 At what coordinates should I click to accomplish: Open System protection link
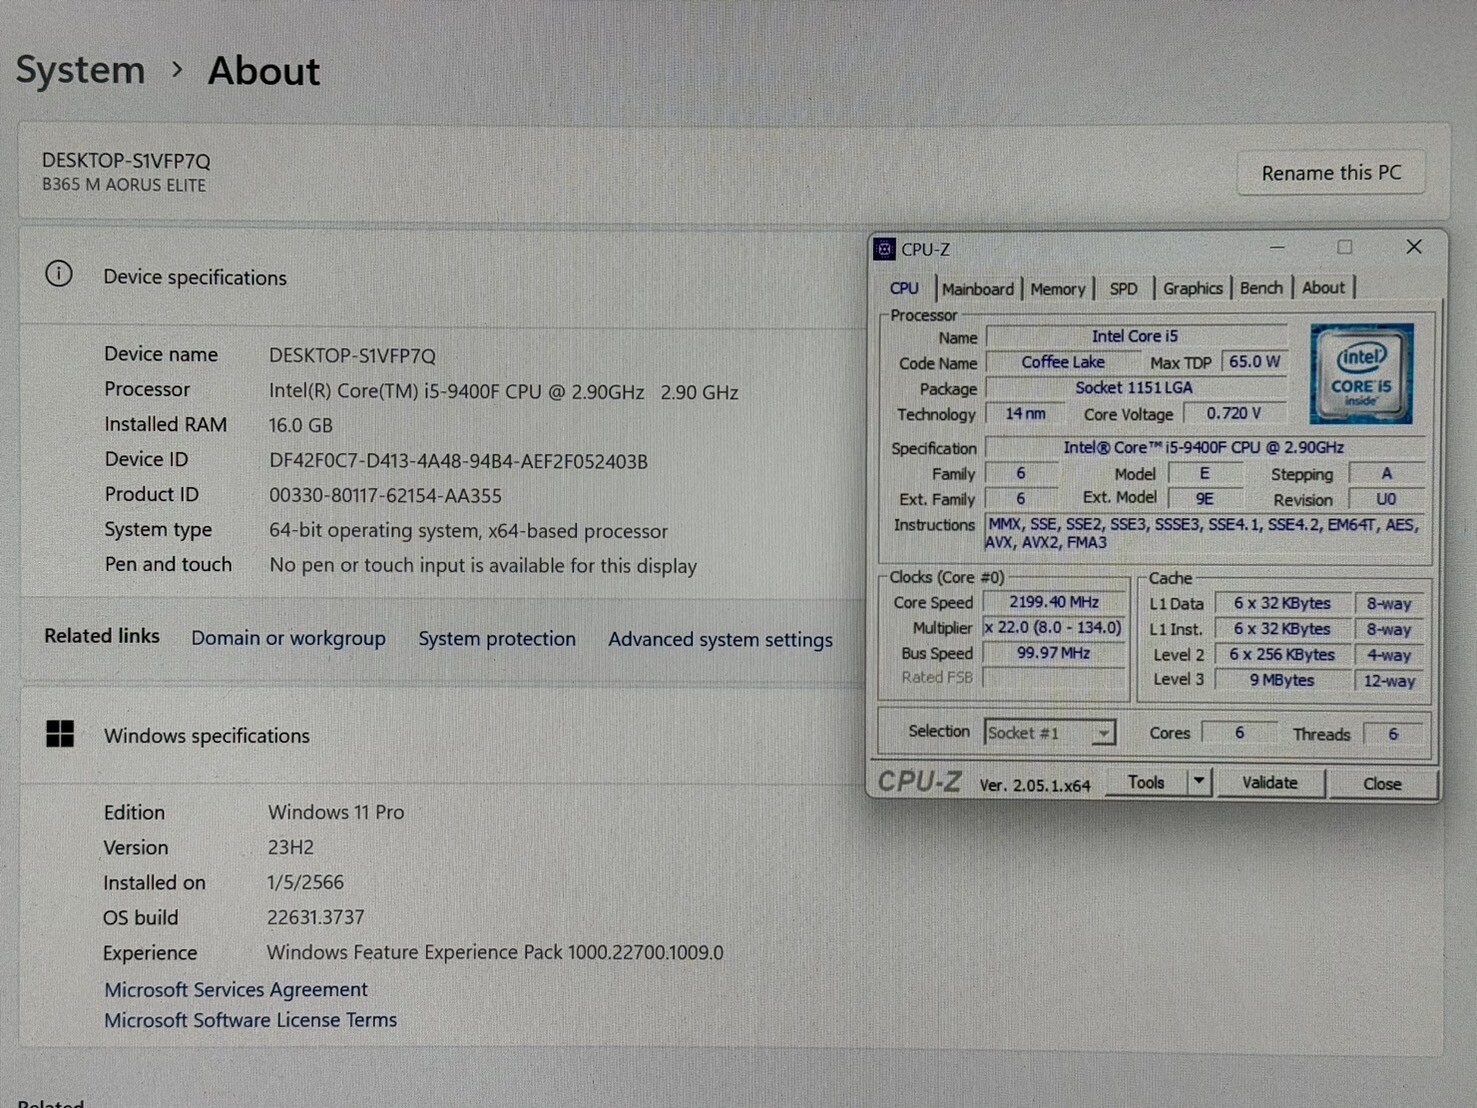click(497, 639)
